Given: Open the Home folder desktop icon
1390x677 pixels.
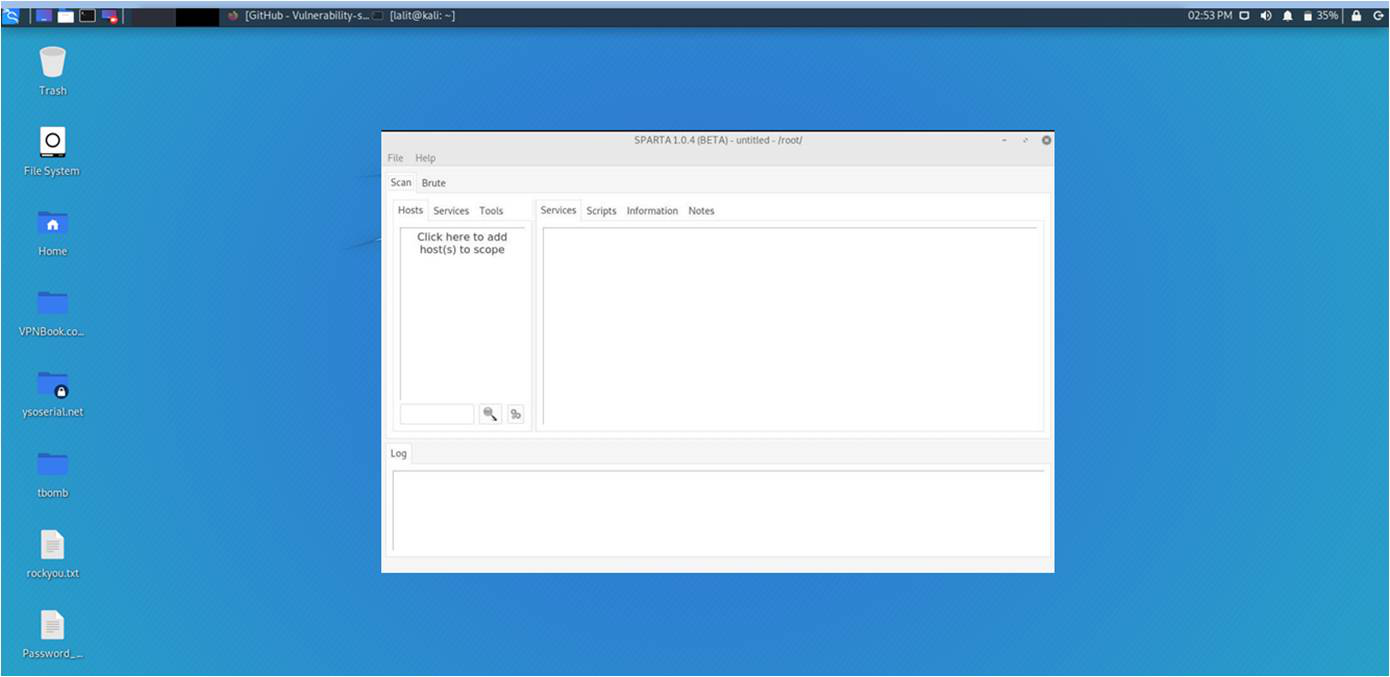Looking at the screenshot, I should pos(53,233).
